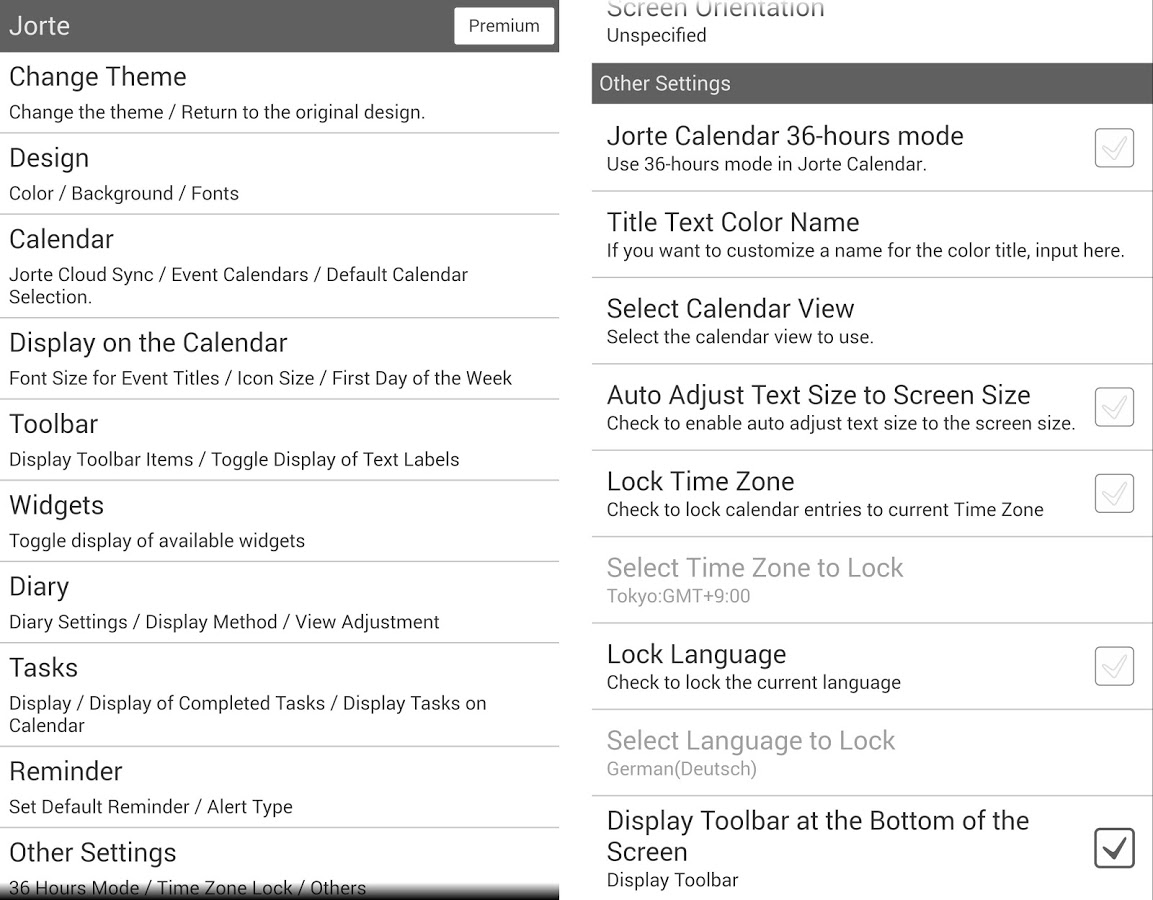This screenshot has width=1153, height=900.
Task: Open Widgets settings entry
Action: pyautogui.click(x=279, y=521)
